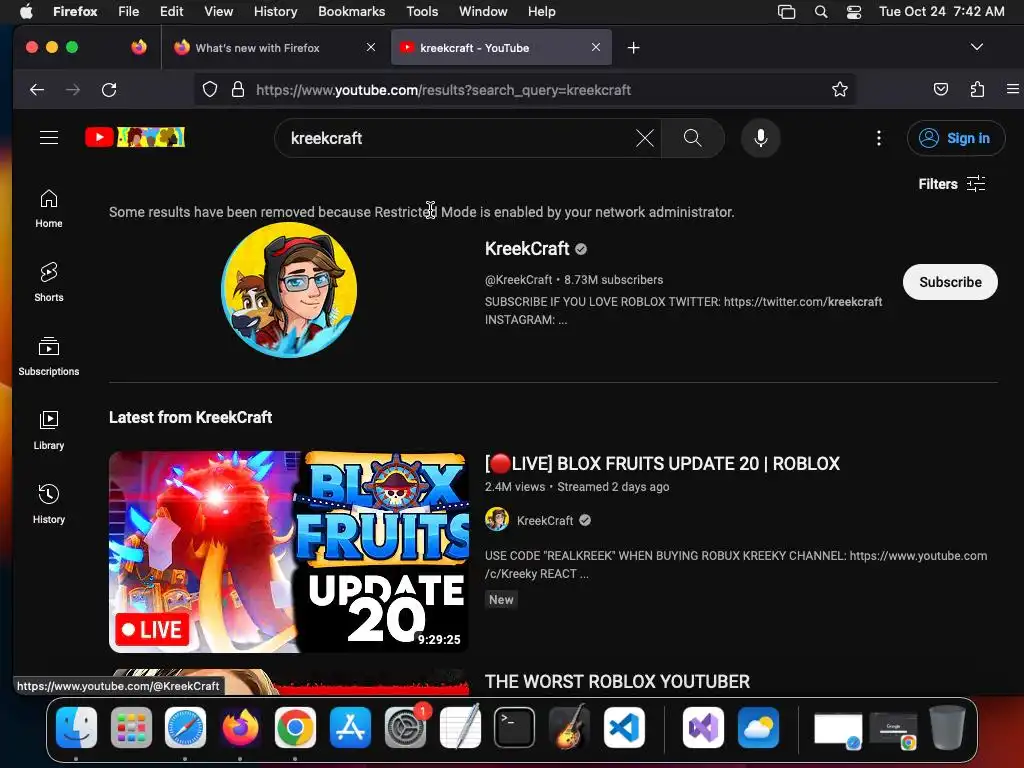
Task: Open KreekCraft channel avatar
Action: [x=289, y=289]
